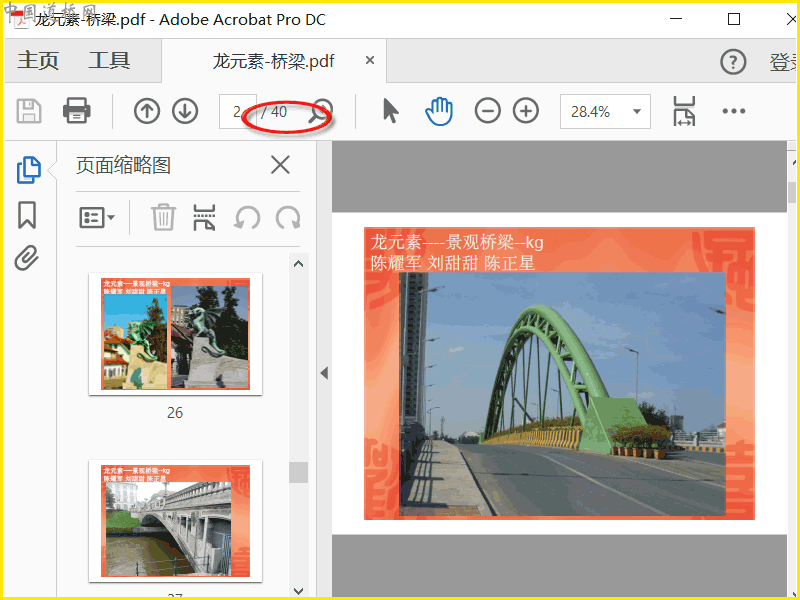Select the 龙元素-桥梁.pdf document tab

pyautogui.click(x=273, y=61)
